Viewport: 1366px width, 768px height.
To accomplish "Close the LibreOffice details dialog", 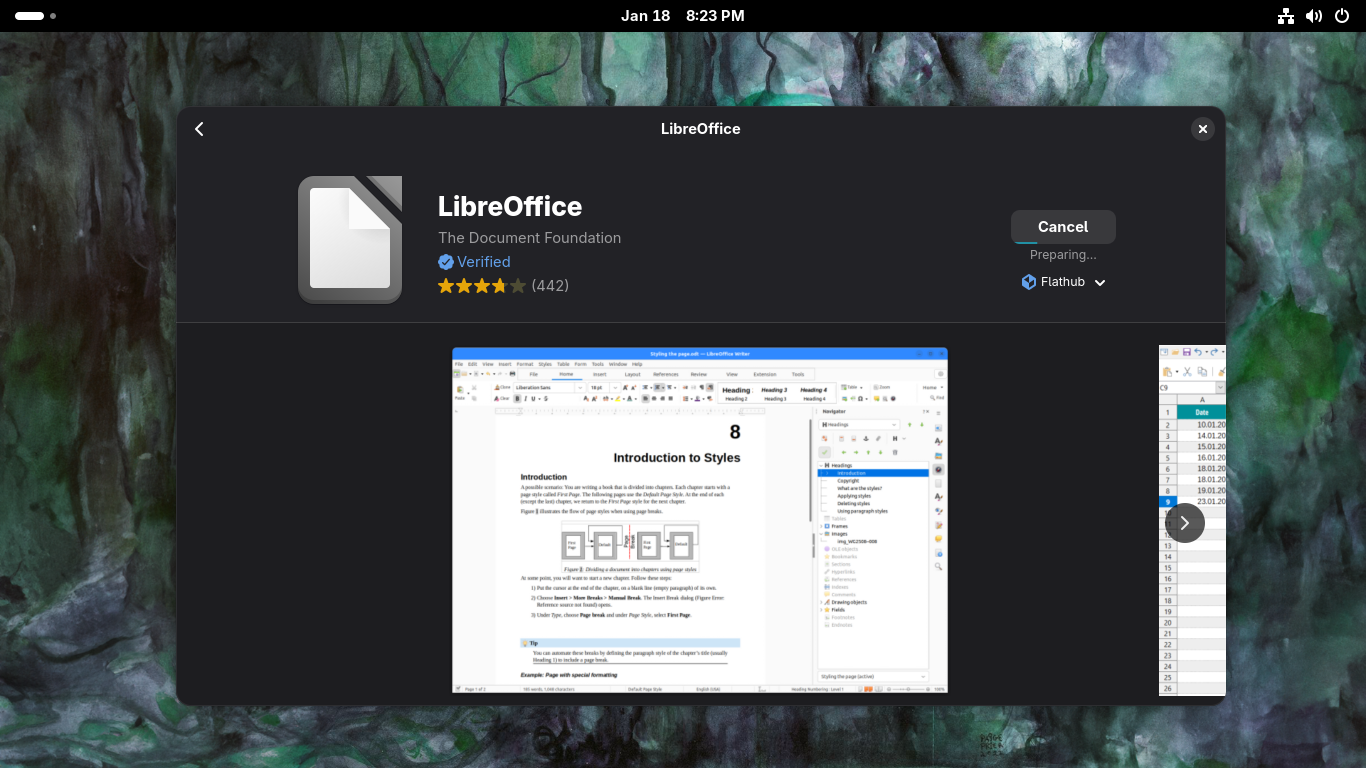I will [1203, 129].
